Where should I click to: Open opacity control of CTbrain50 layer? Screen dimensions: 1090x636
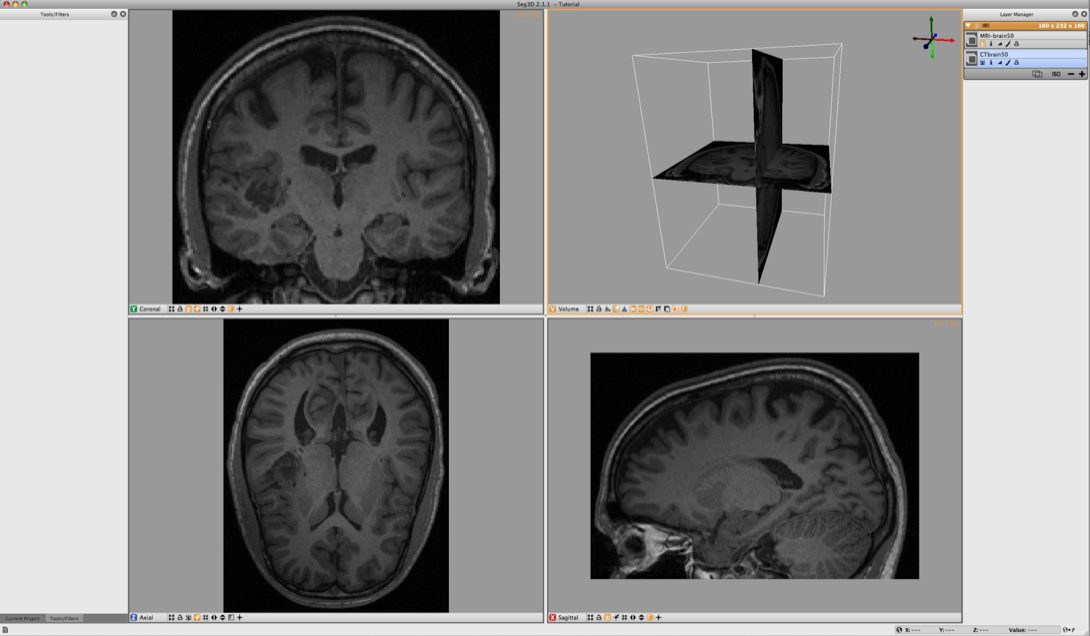pyautogui.click(x=1000, y=63)
